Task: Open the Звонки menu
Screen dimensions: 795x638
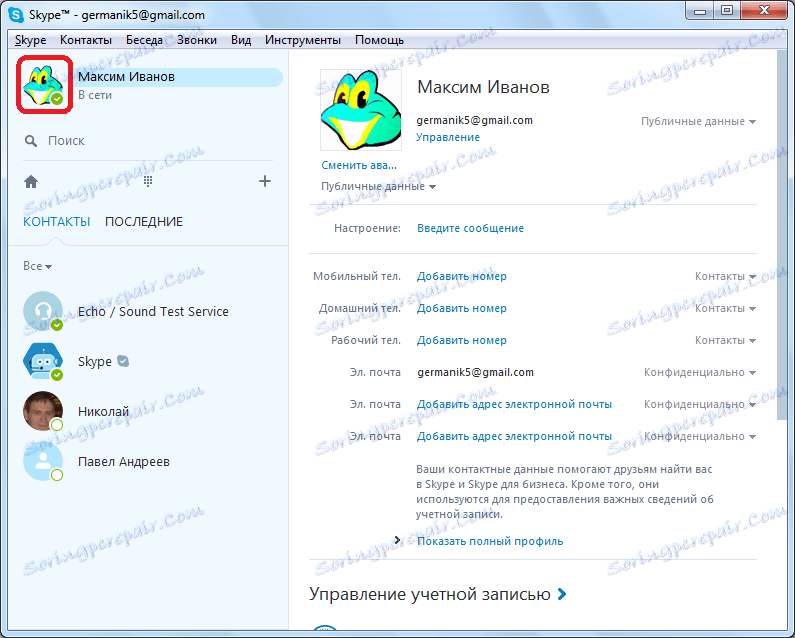Action: (197, 40)
